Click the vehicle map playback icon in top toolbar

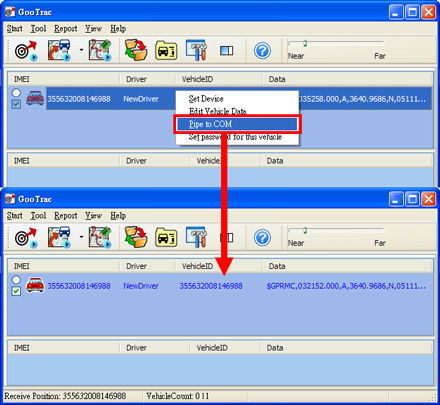(59, 50)
